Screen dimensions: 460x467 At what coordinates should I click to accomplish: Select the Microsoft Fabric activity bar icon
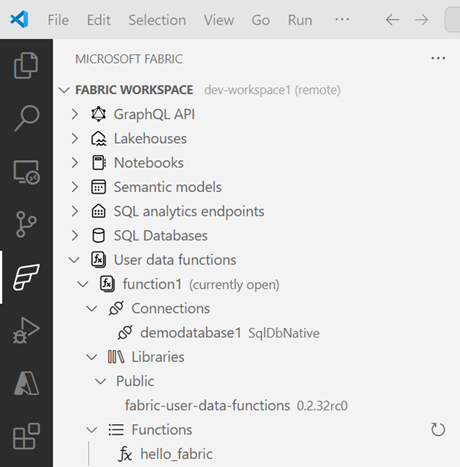point(26,277)
